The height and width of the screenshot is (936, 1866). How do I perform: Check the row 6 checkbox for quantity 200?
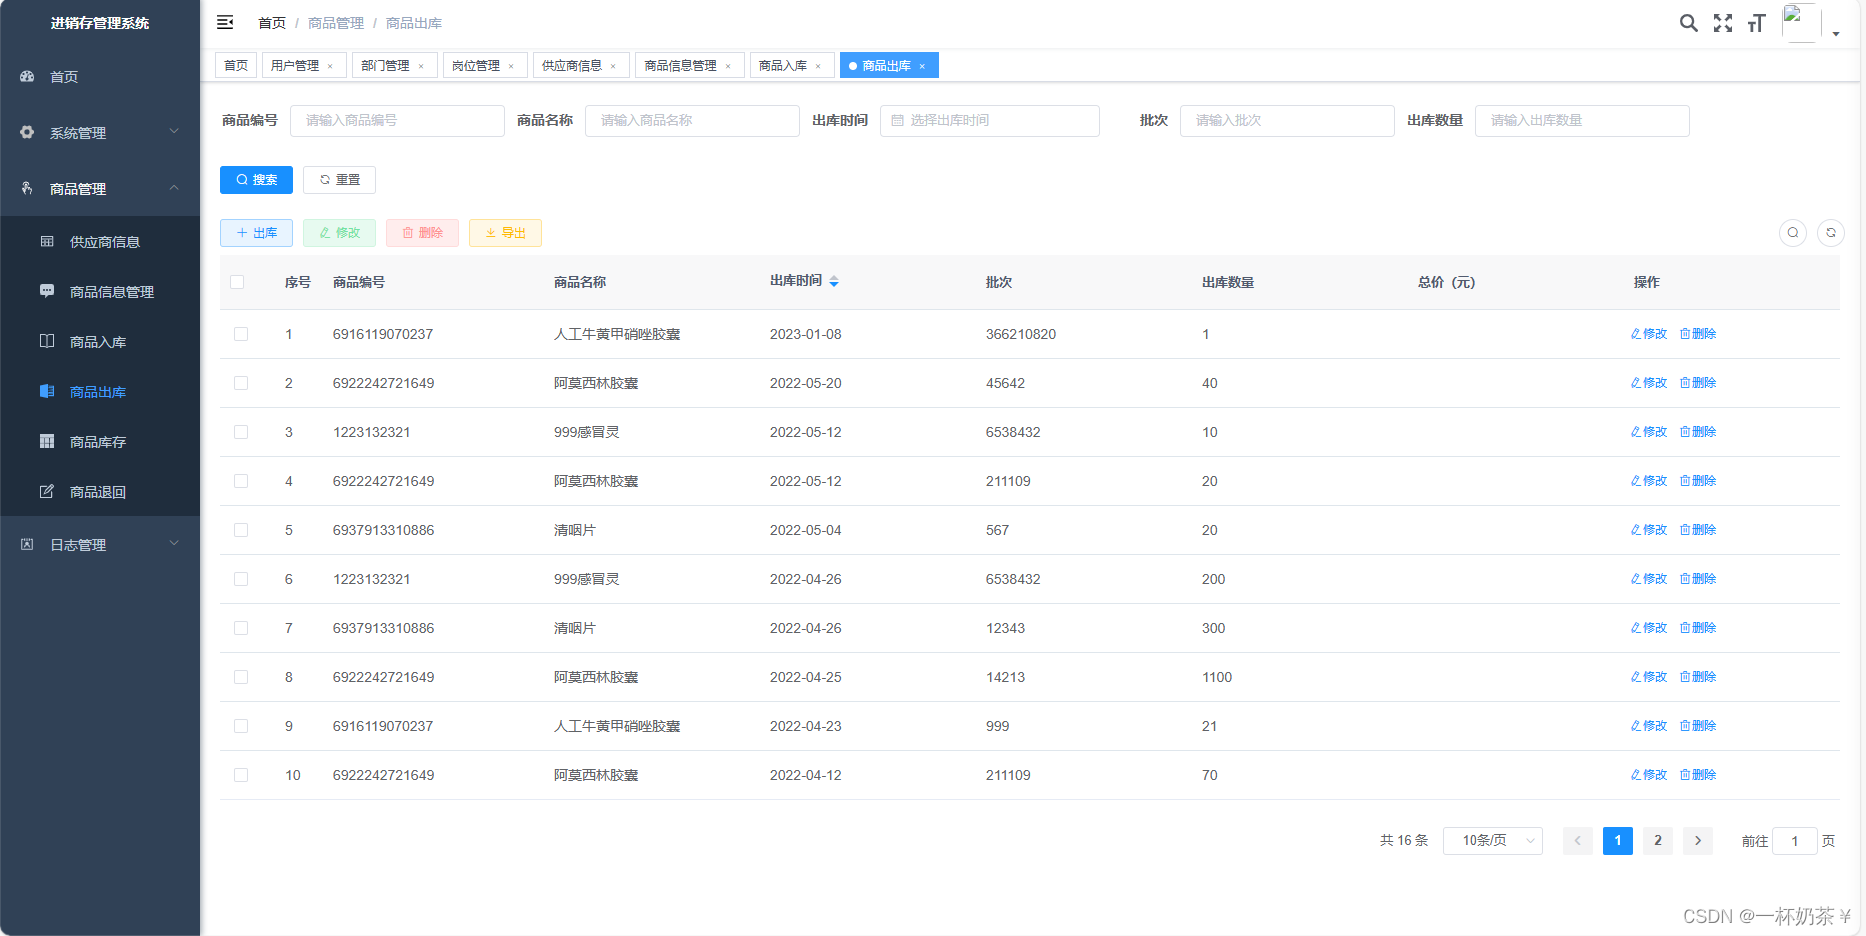(241, 579)
